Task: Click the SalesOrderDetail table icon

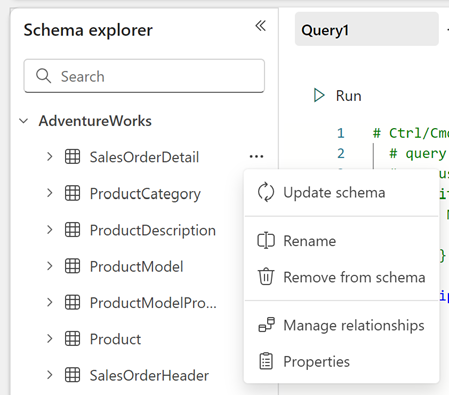Action: [72, 157]
